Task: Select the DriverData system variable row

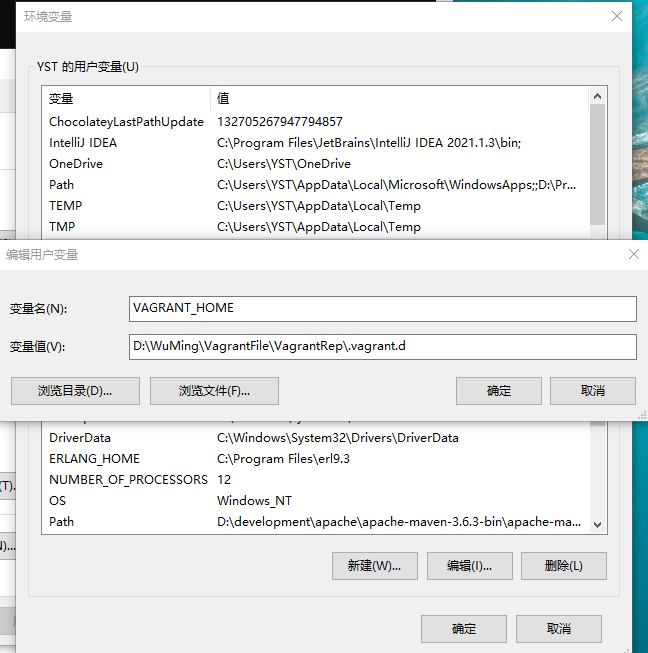Action: (316, 438)
